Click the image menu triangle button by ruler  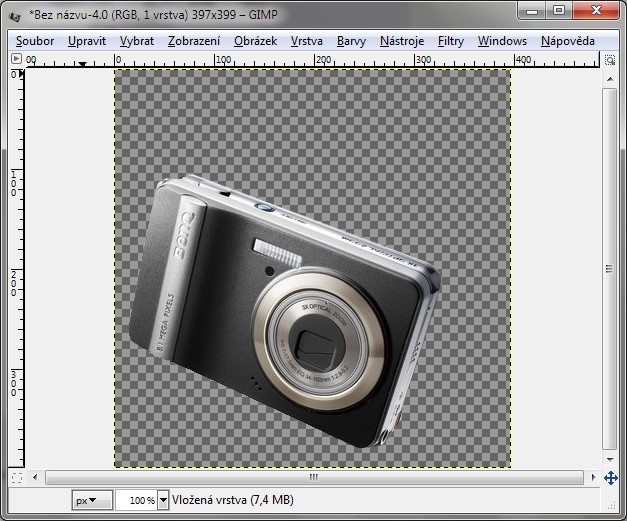[16, 59]
